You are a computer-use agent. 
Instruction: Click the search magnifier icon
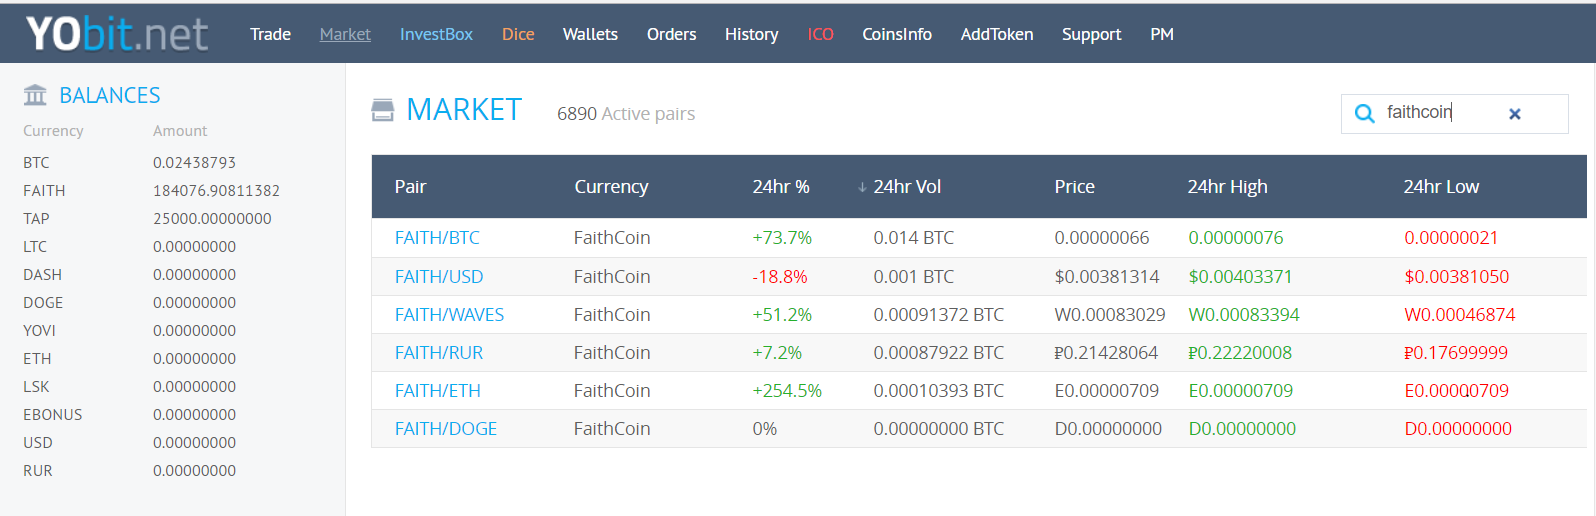click(1364, 114)
